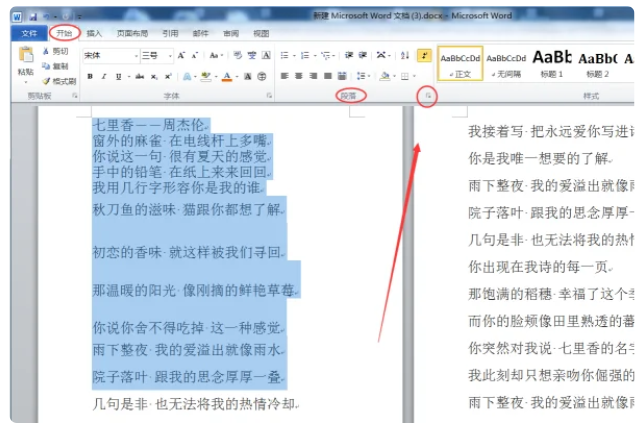Open the font name dropdown showing 宋体

(x=108, y=55)
